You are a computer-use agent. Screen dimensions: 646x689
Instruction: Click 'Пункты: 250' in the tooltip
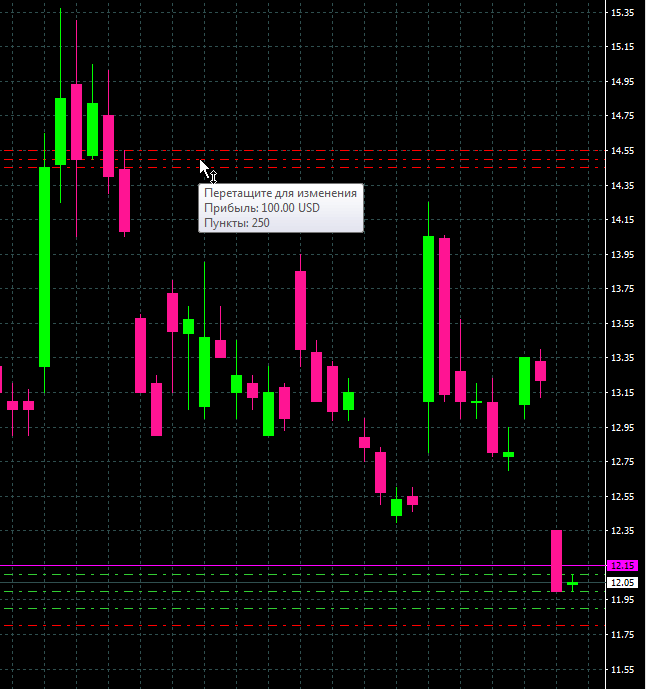pos(237,223)
